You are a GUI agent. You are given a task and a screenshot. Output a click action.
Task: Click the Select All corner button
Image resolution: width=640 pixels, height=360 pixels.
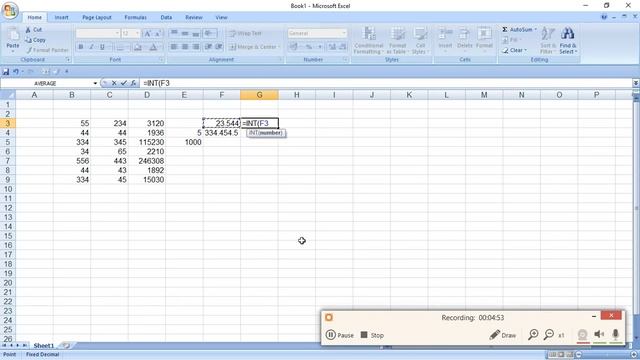click(8, 95)
